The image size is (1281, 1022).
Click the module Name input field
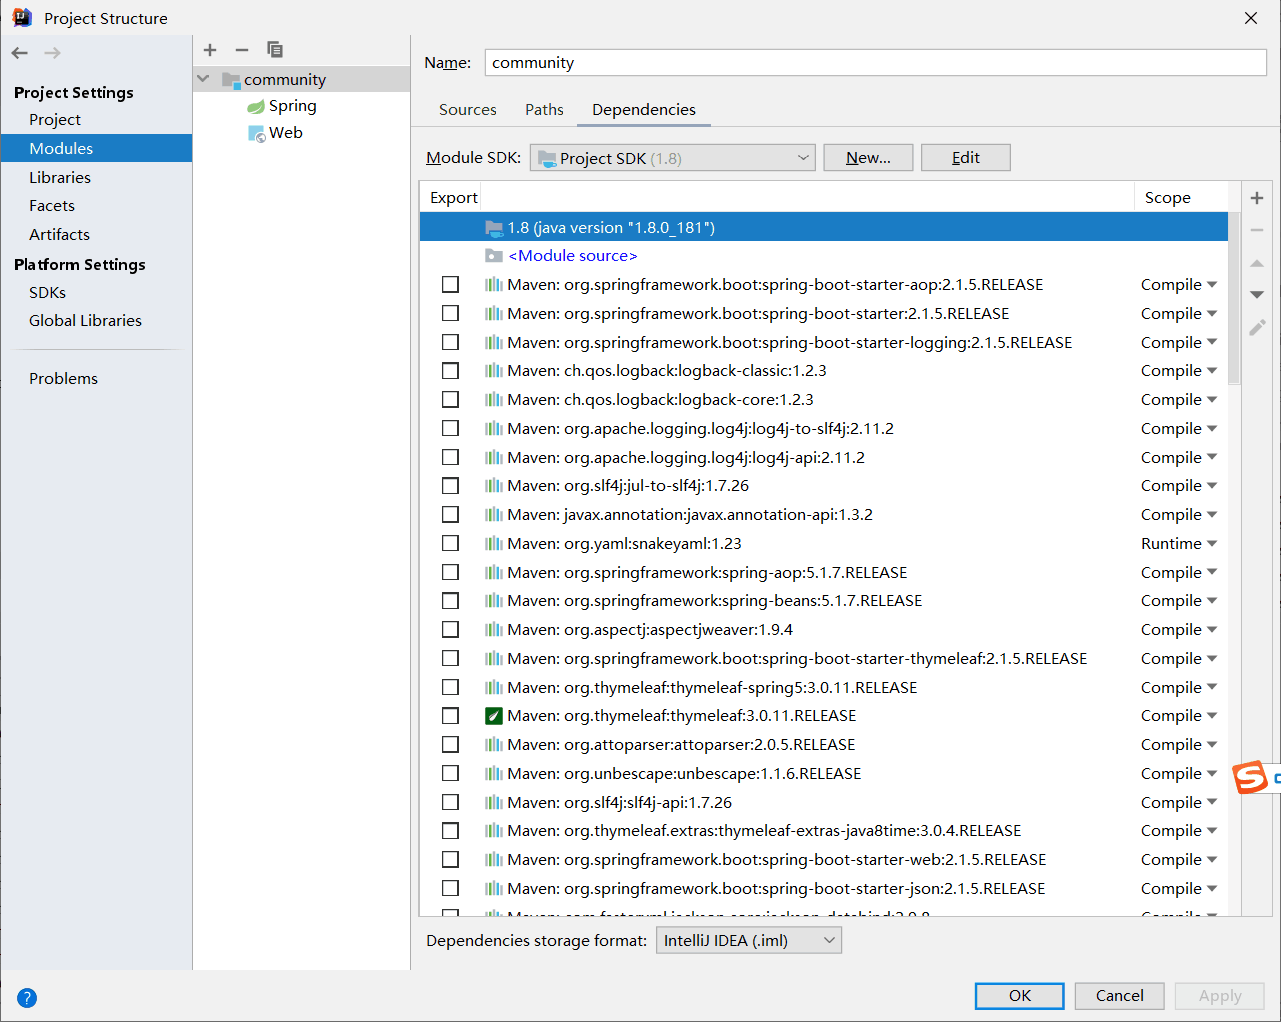876,63
